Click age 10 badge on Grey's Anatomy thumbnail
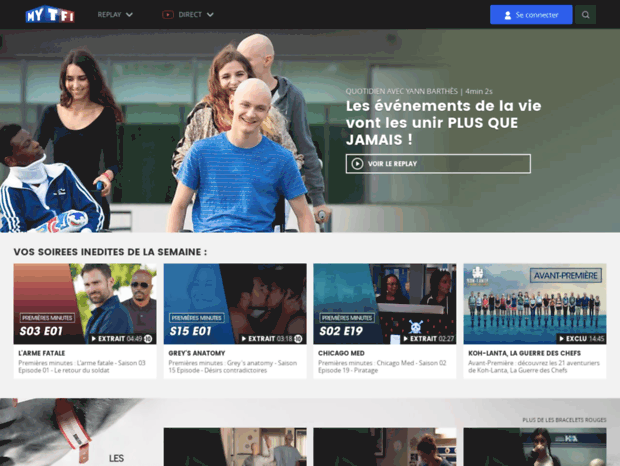The width and height of the screenshot is (620, 466). click(x=298, y=339)
